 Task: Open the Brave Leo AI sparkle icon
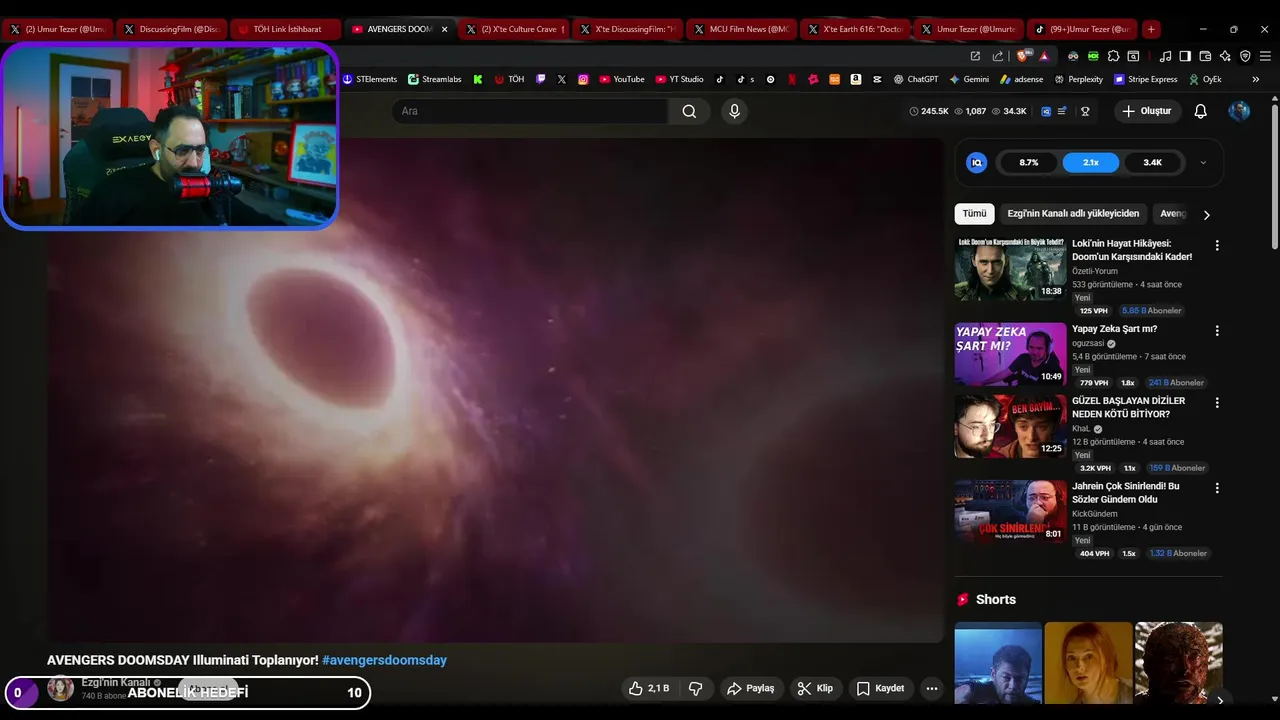coord(1225,56)
